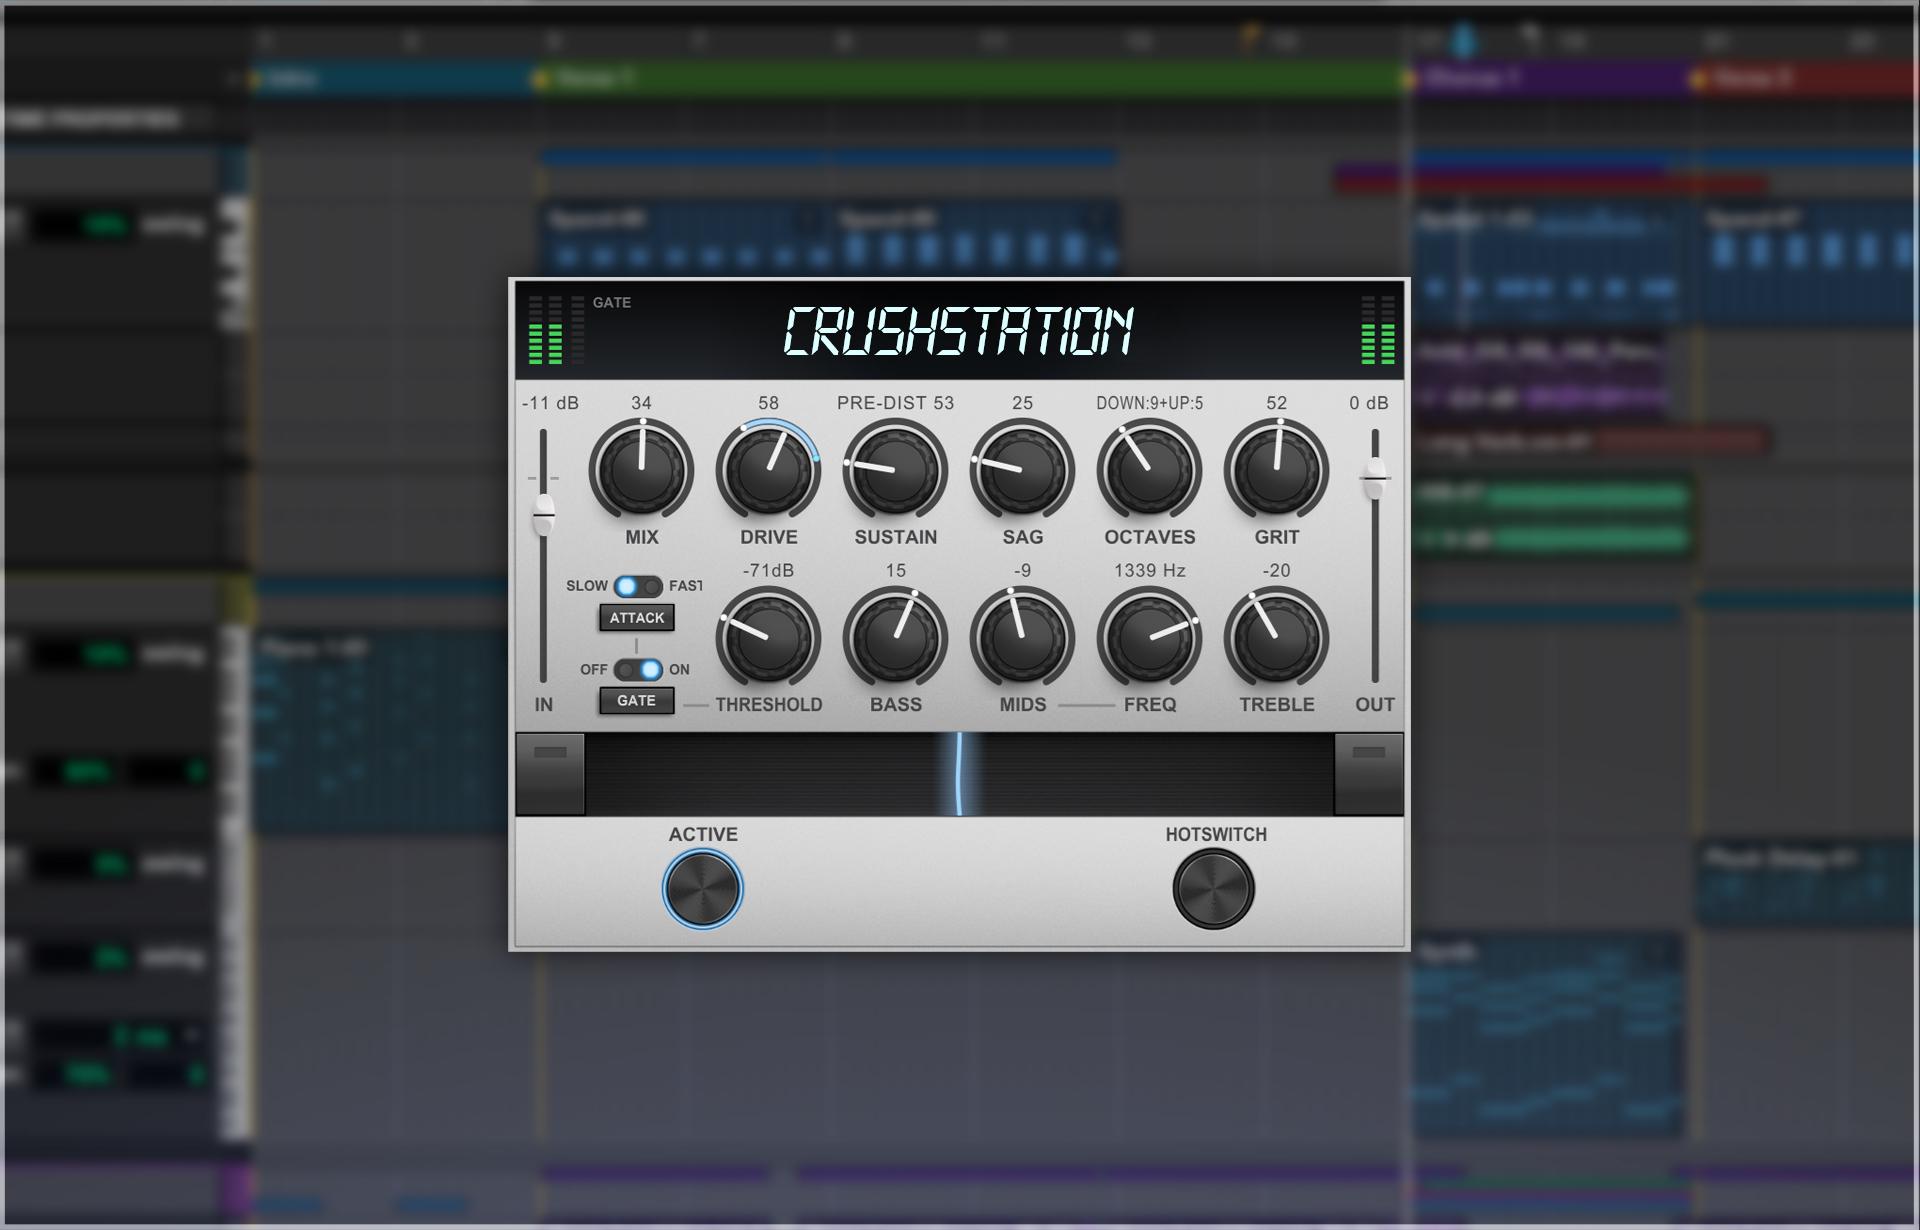
Task: Click the IN level slider handle
Action: coord(543,514)
